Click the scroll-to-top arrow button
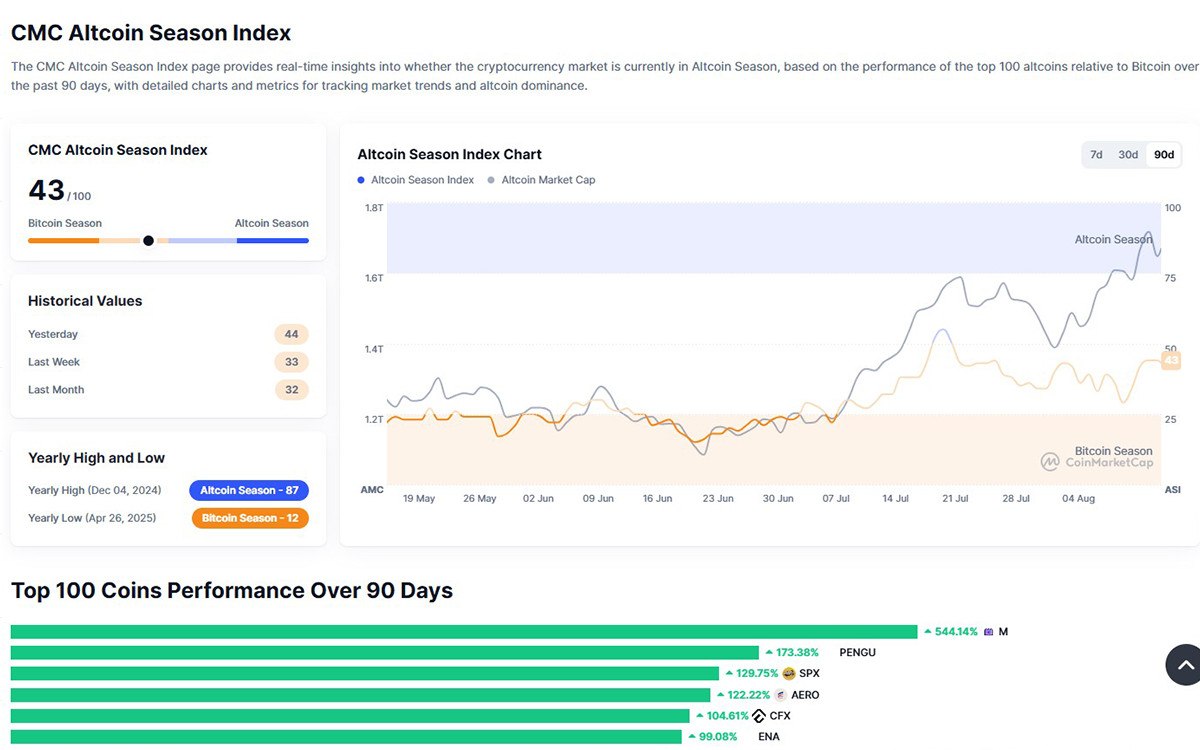This screenshot has width=1200, height=750. [1184, 665]
